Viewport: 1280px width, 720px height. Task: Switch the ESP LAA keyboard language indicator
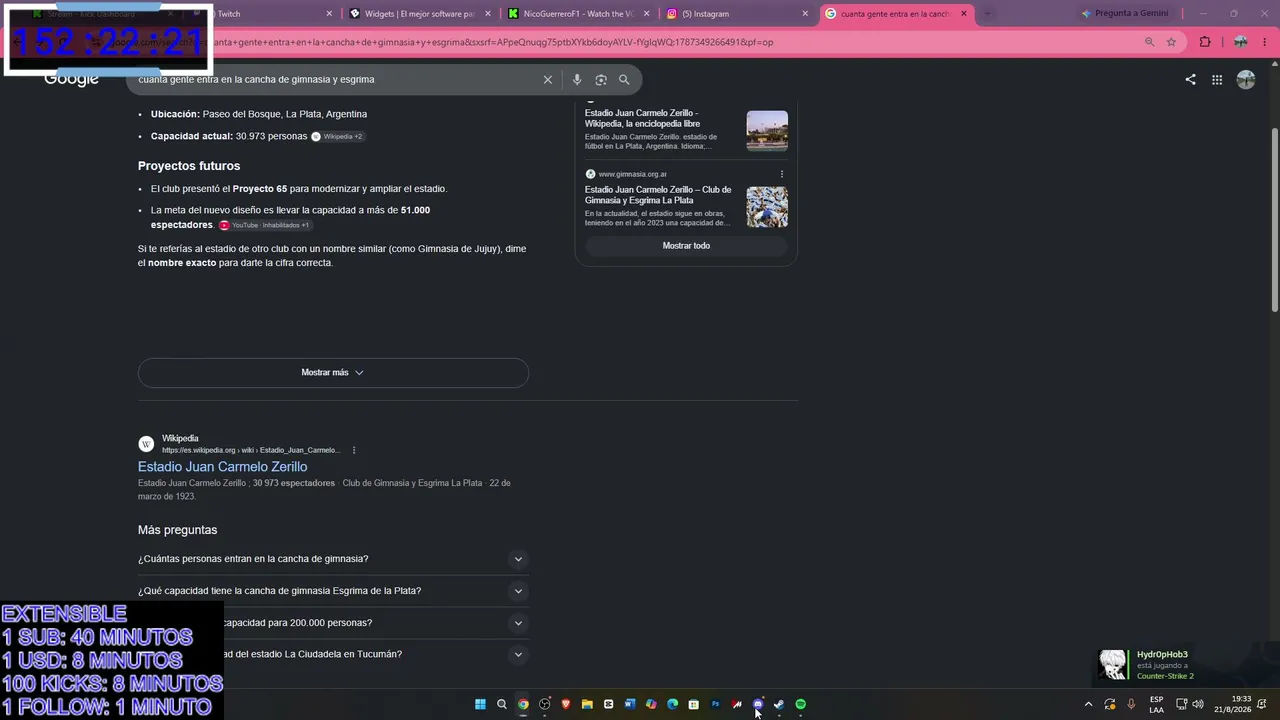point(1156,704)
